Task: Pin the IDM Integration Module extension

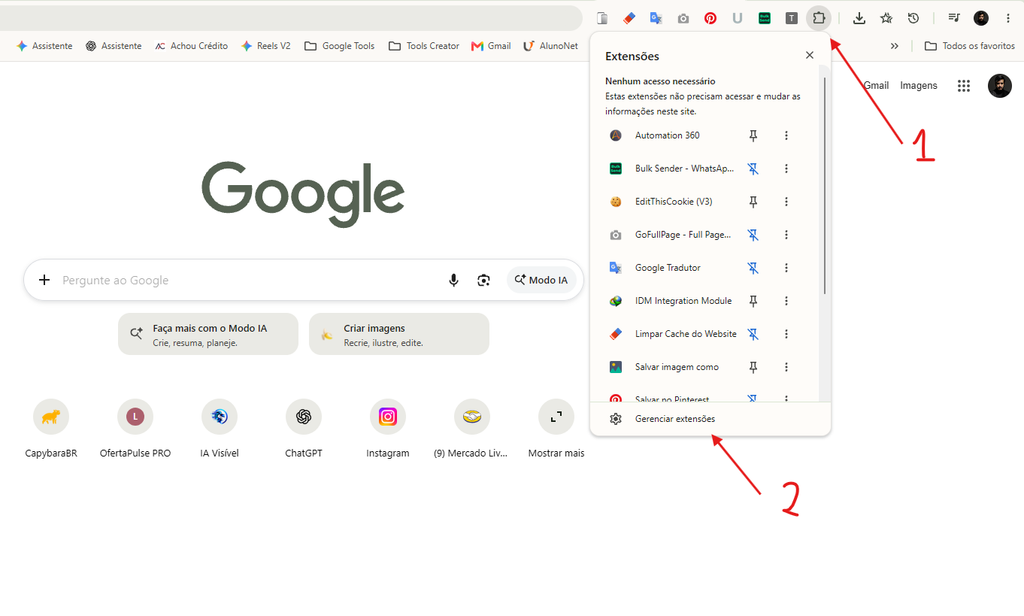Action: click(753, 300)
